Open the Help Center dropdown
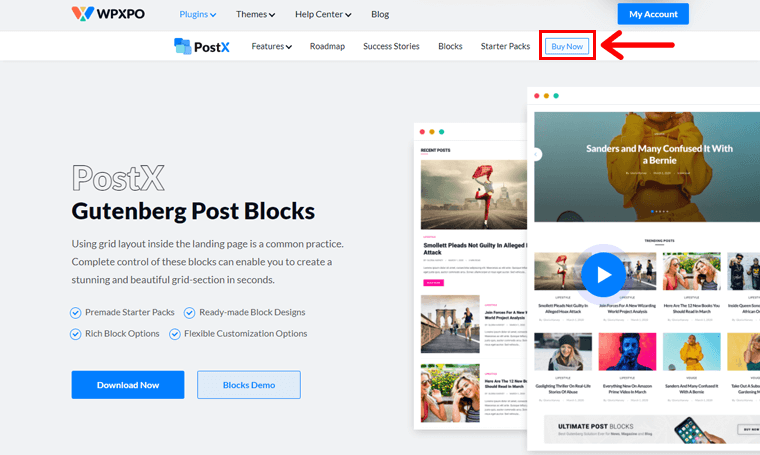 tap(323, 15)
